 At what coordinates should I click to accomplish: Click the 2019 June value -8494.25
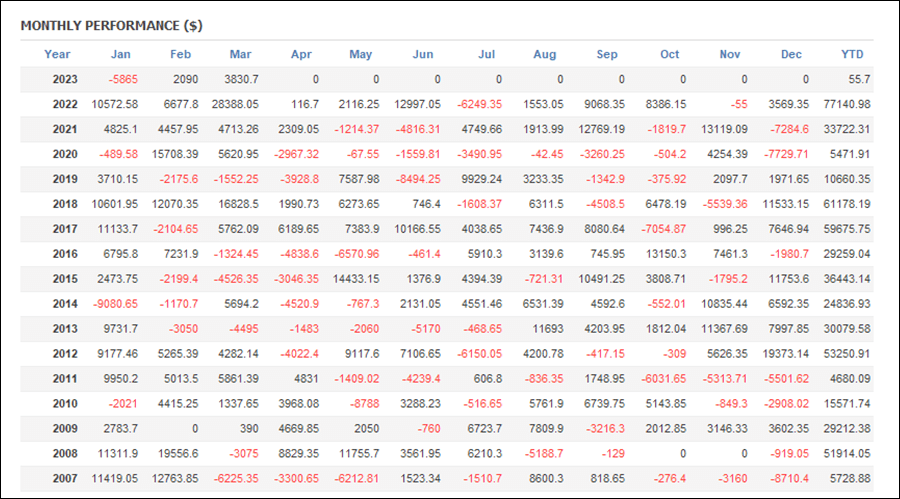[x=418, y=179]
